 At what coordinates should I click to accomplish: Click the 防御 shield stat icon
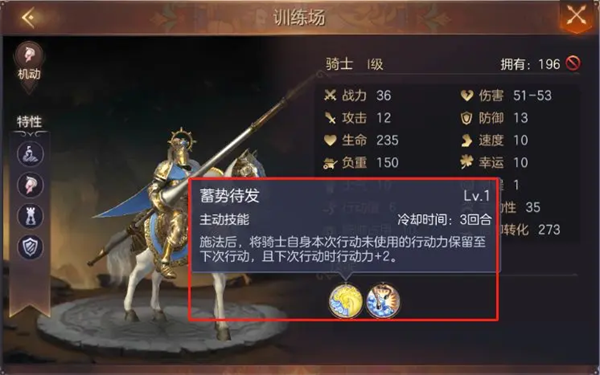tap(466, 118)
